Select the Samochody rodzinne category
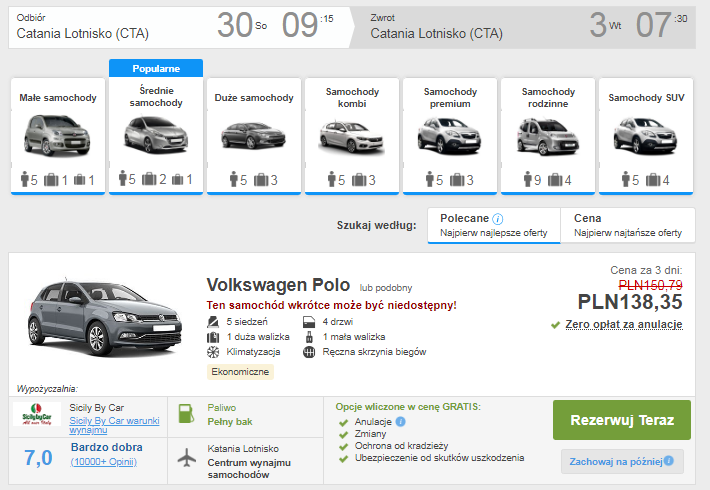This screenshot has height=490, width=710. coord(548,136)
